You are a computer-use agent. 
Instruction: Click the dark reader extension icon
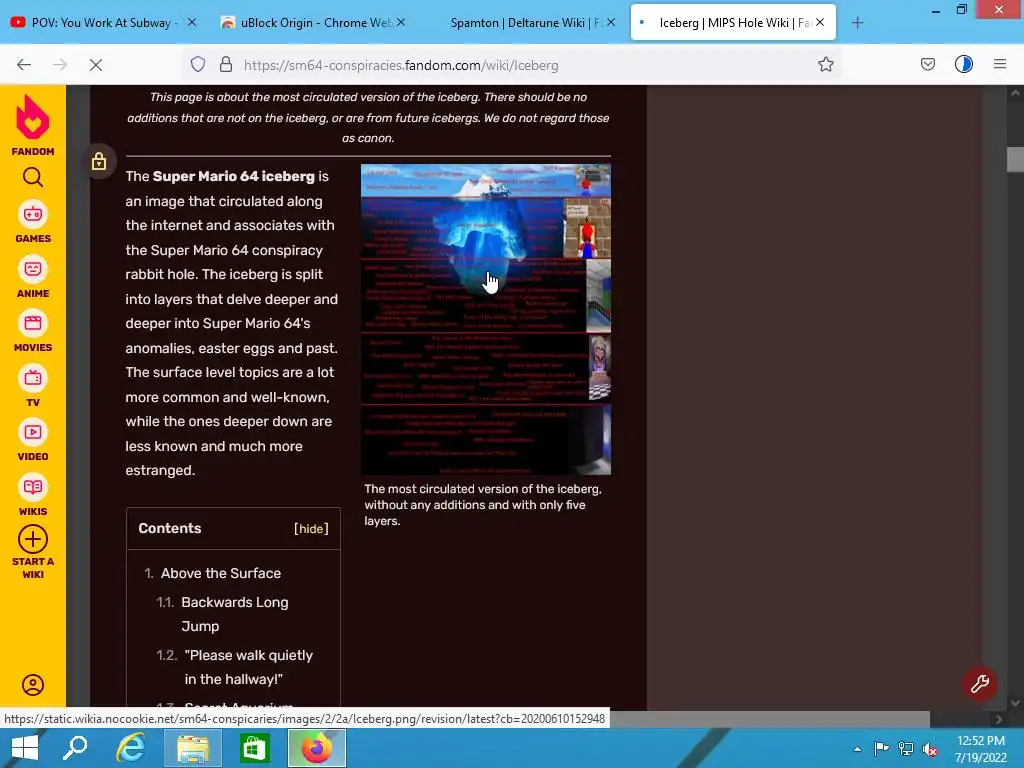pyautogui.click(x=964, y=64)
